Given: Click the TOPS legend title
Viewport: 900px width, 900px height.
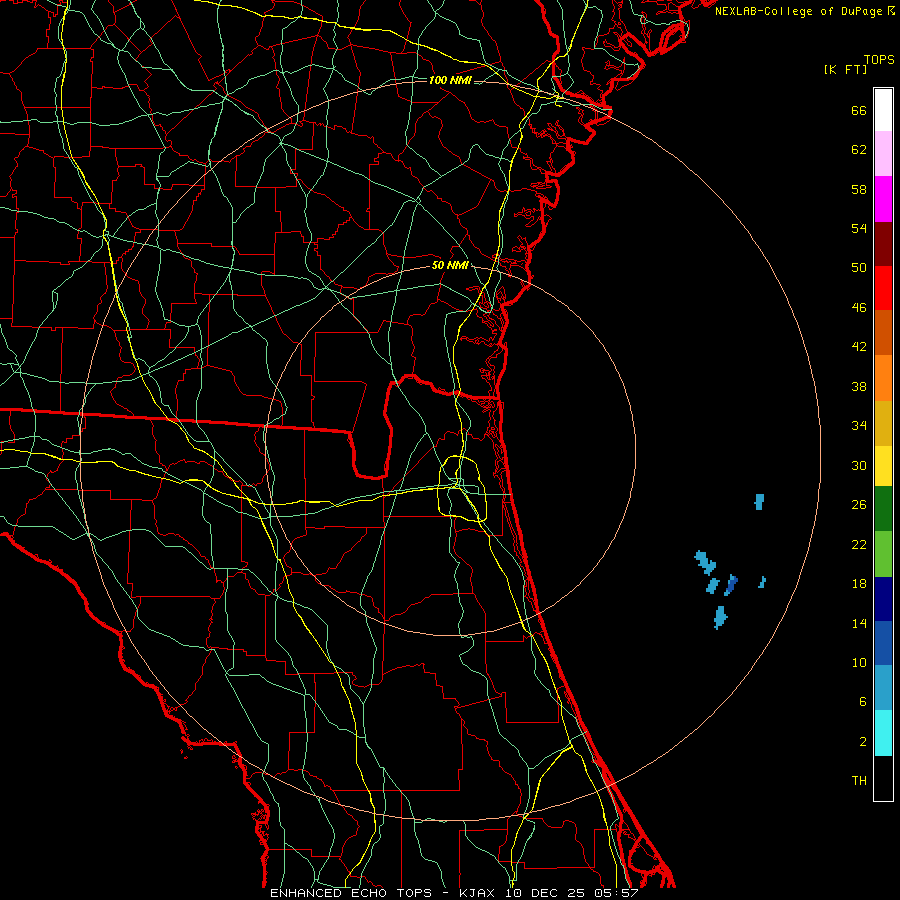Looking at the screenshot, I should coord(879,60).
